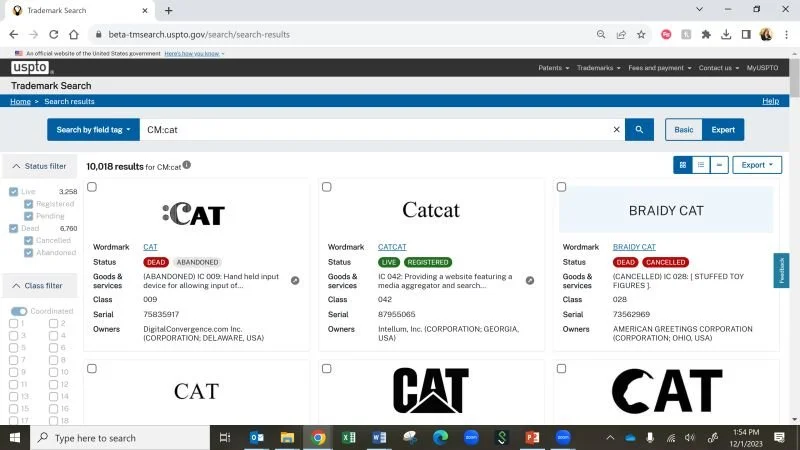Switch to Basic search mode

[x=684, y=130]
